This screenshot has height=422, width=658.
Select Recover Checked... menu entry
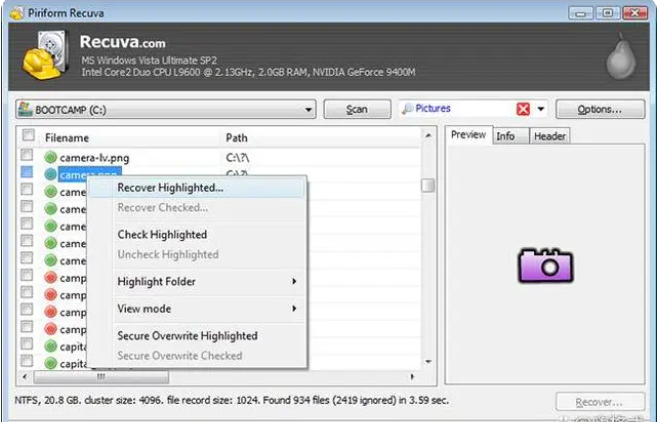coord(197,207)
